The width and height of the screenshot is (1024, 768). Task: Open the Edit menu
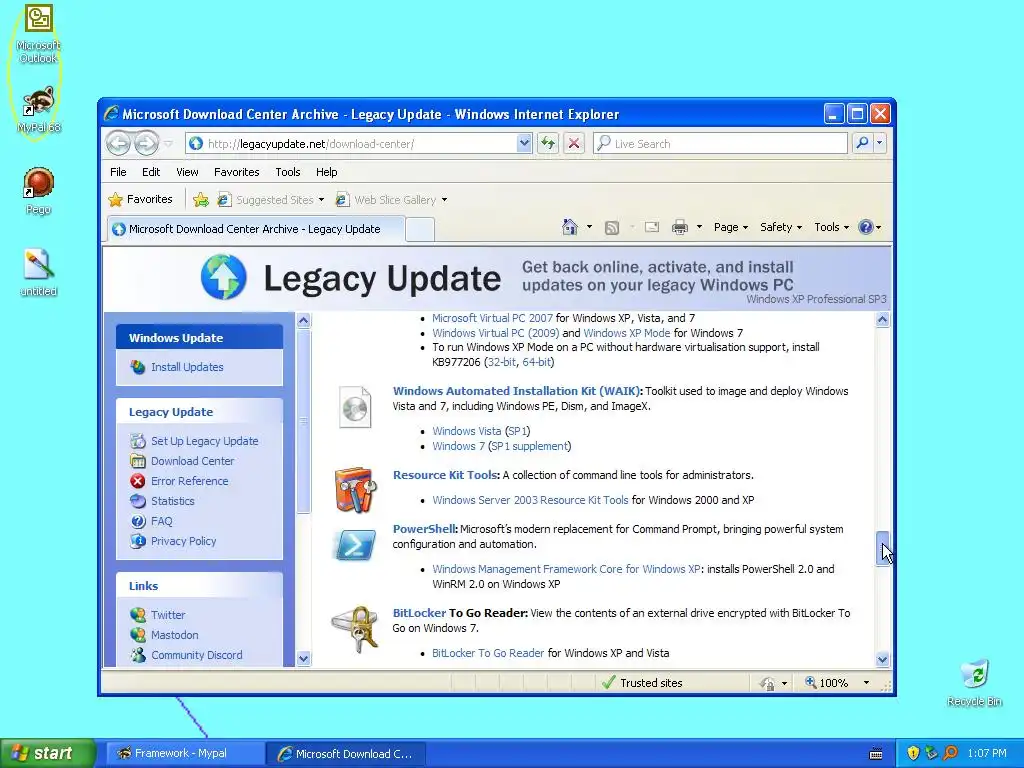coord(151,172)
